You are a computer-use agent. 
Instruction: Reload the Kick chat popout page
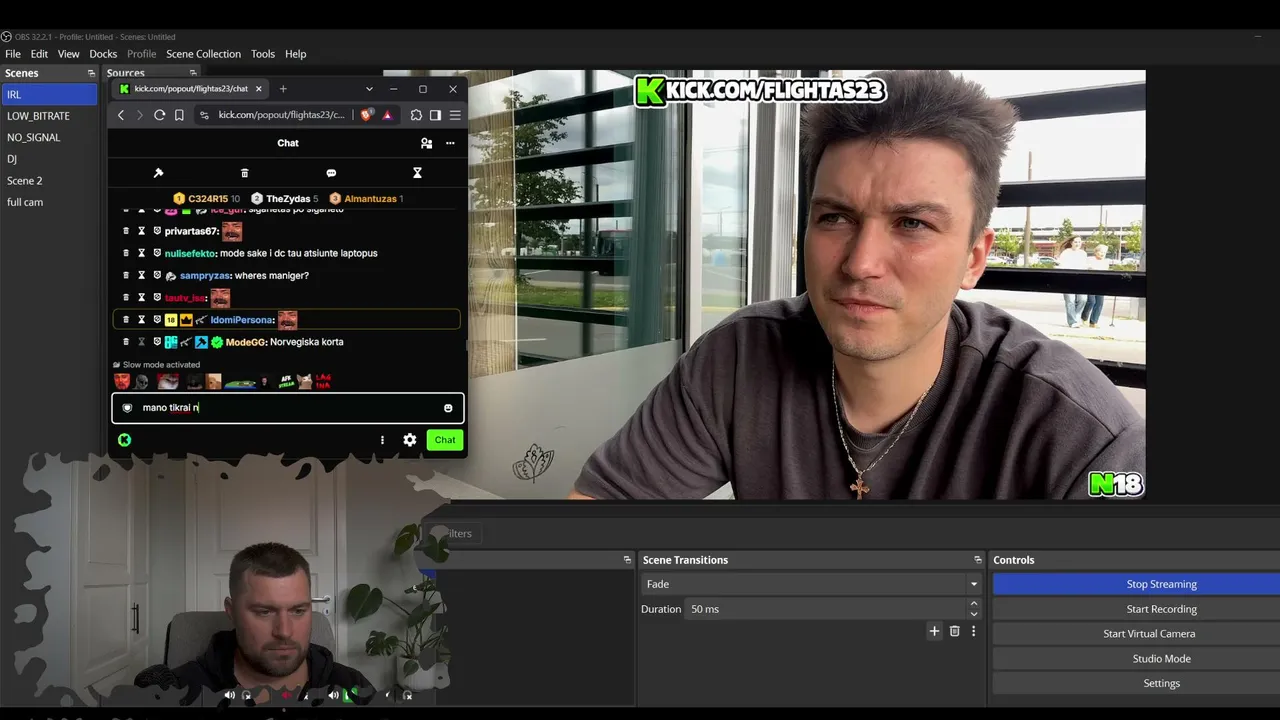pyautogui.click(x=159, y=115)
